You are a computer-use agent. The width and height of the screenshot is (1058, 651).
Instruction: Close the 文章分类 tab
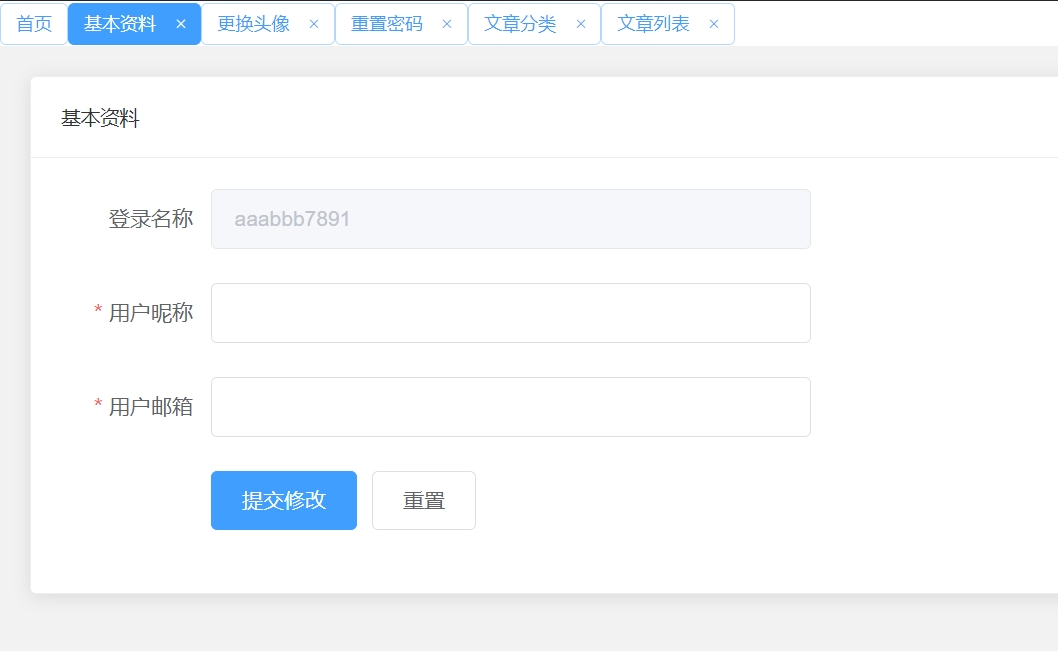[x=580, y=24]
